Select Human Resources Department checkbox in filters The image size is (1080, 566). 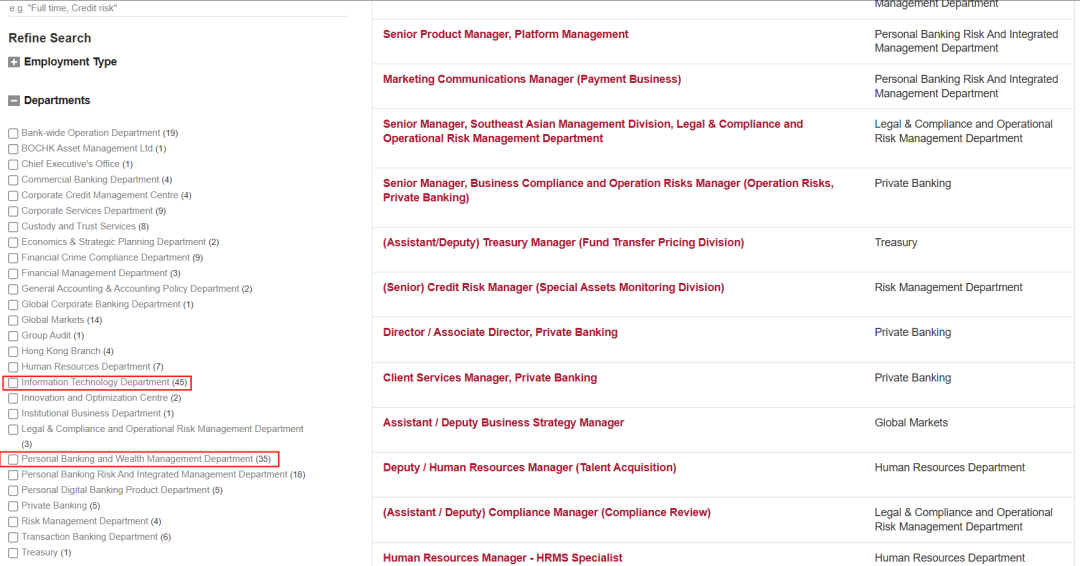[x=13, y=367]
